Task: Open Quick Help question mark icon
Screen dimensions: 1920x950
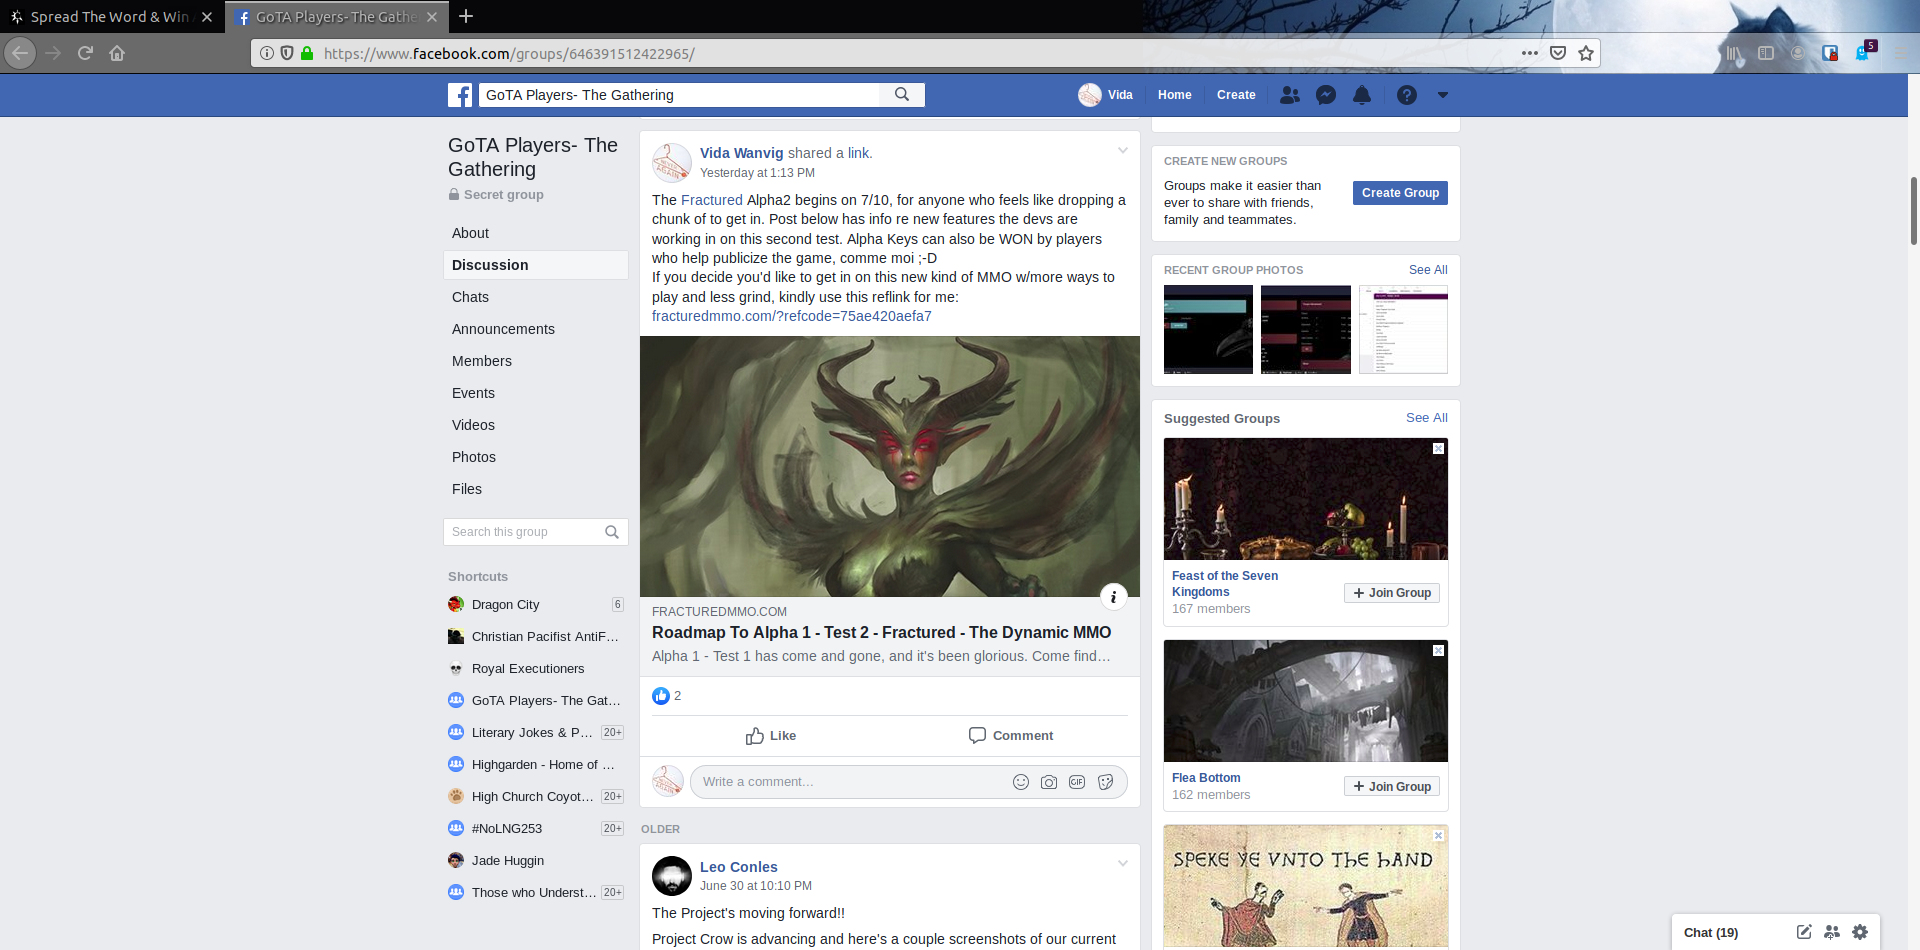Action: pyautogui.click(x=1407, y=95)
